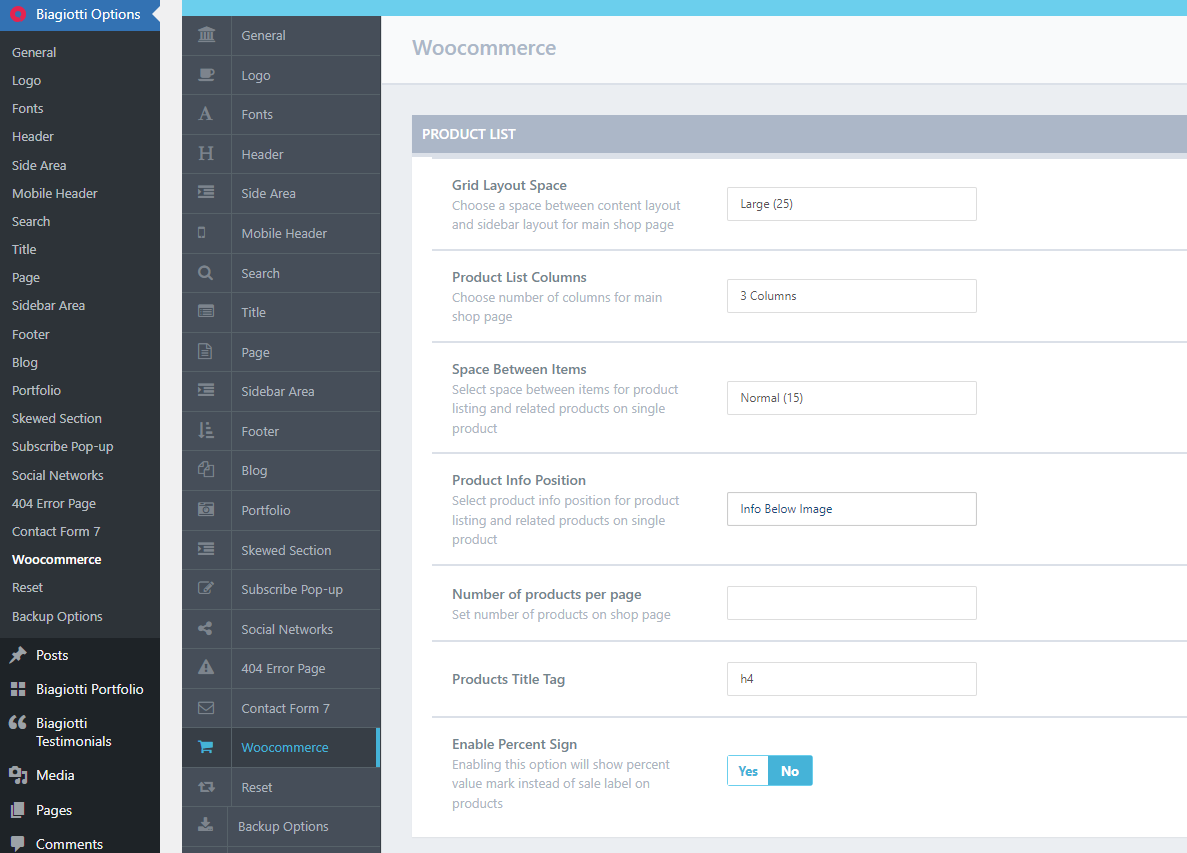The image size is (1187, 853).
Task: Open the Space Between Items dropdown
Action: (x=852, y=398)
